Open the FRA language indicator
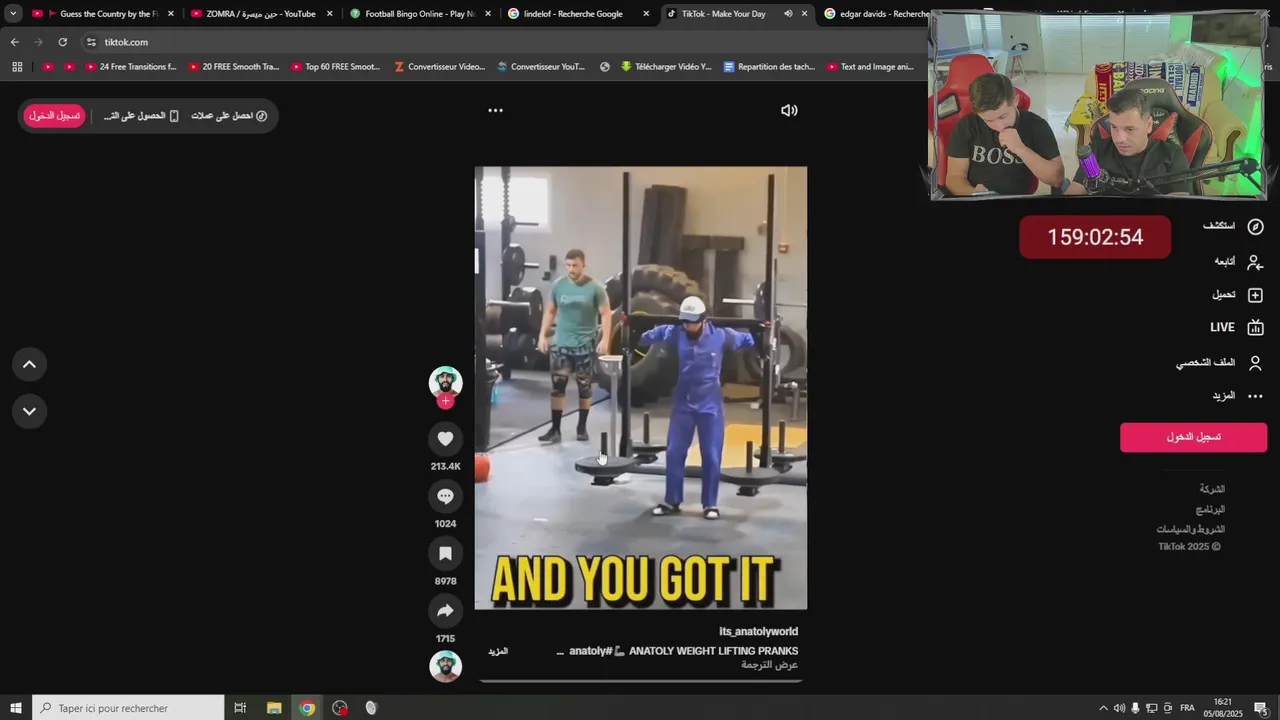 (x=1187, y=708)
